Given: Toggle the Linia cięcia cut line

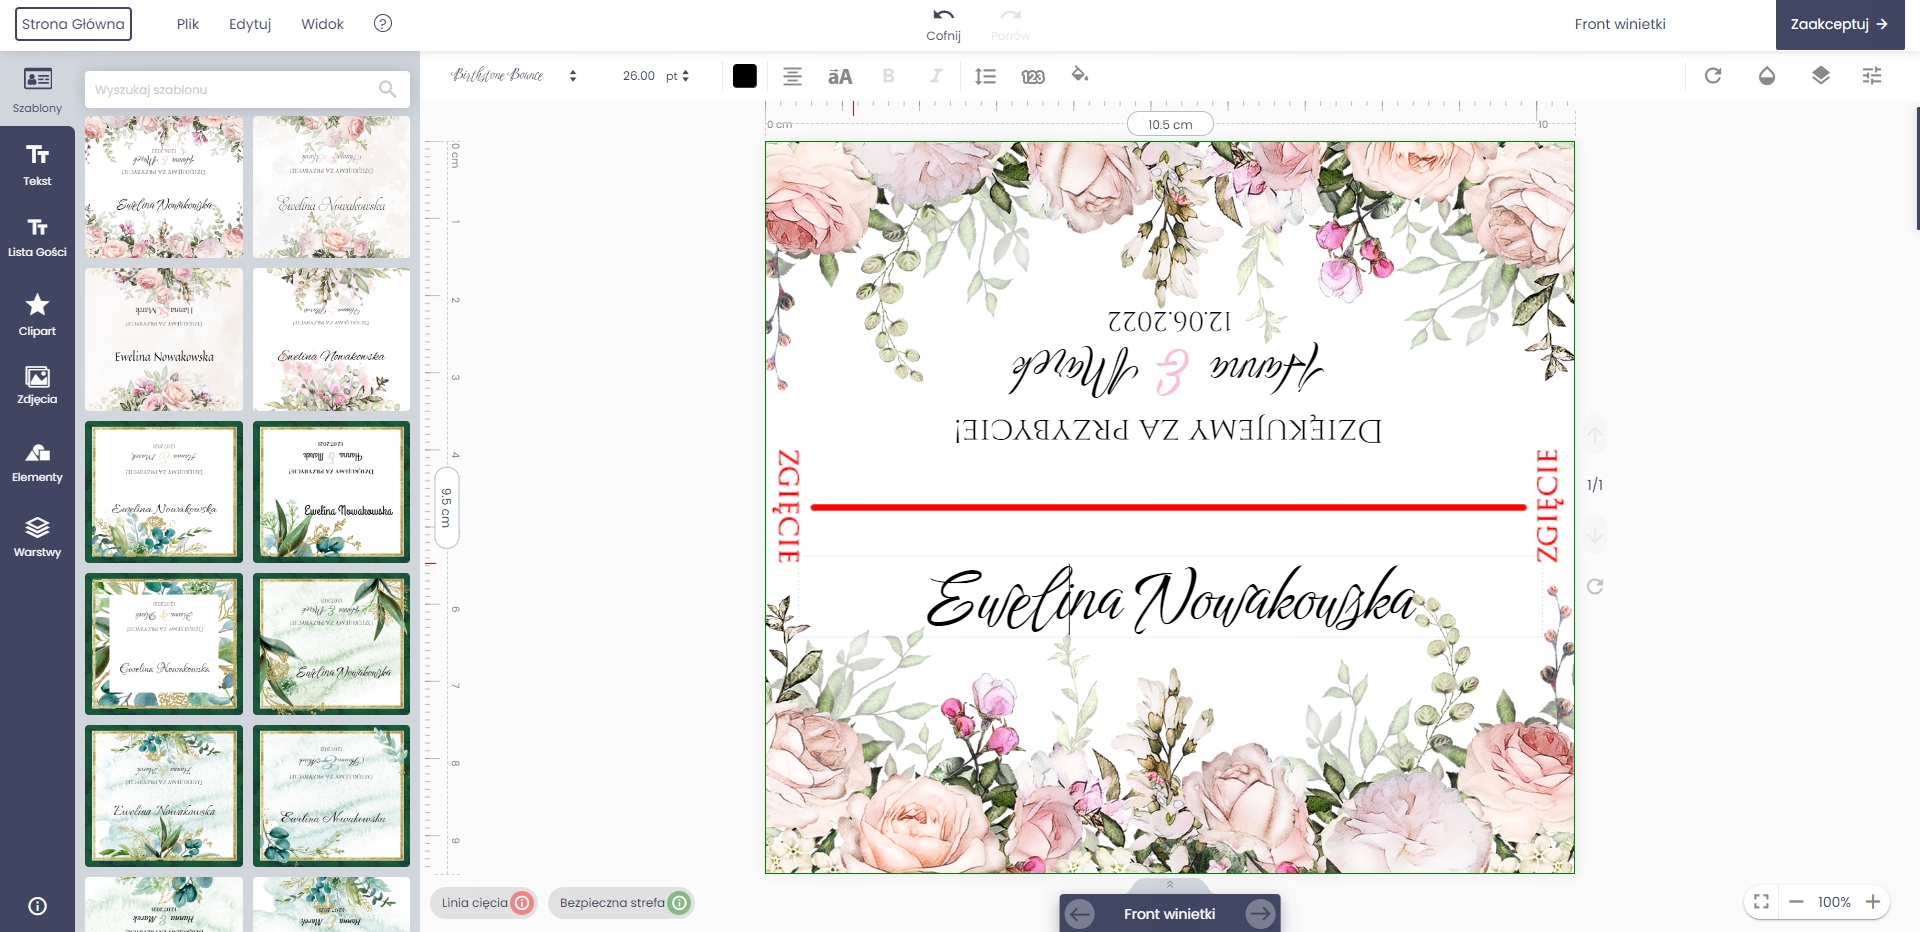Looking at the screenshot, I should click(x=521, y=903).
